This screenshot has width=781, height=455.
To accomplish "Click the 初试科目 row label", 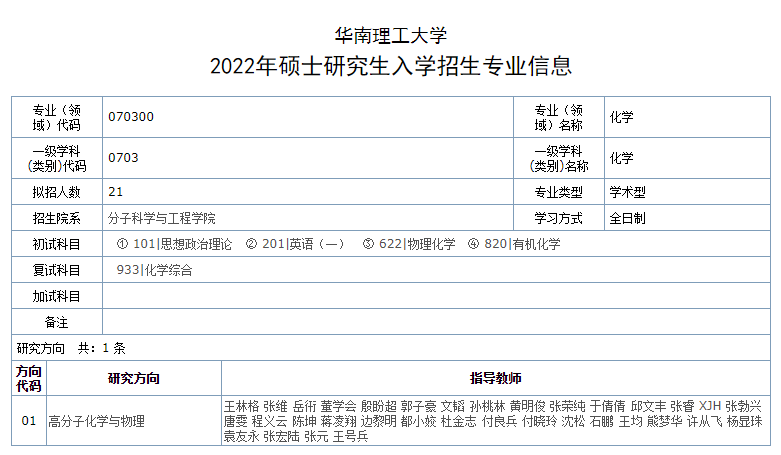I will tap(56, 244).
